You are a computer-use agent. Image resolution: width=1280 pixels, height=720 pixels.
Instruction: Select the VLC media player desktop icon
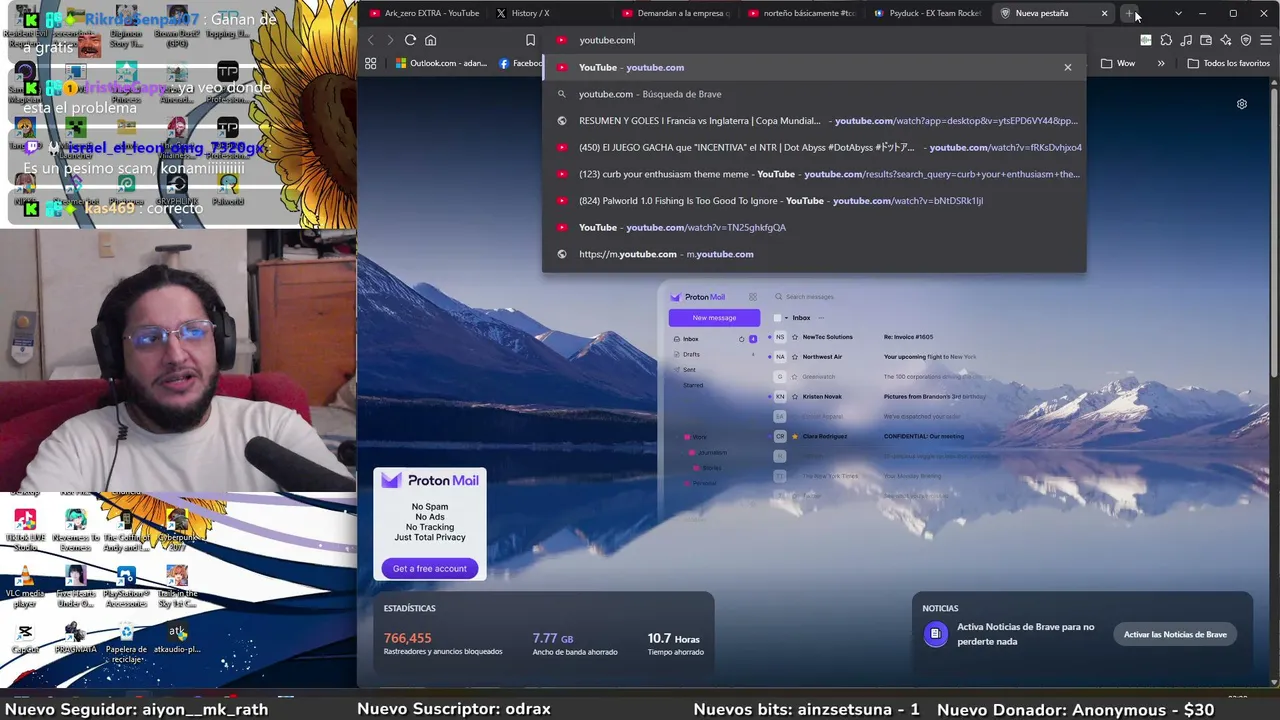[25, 587]
